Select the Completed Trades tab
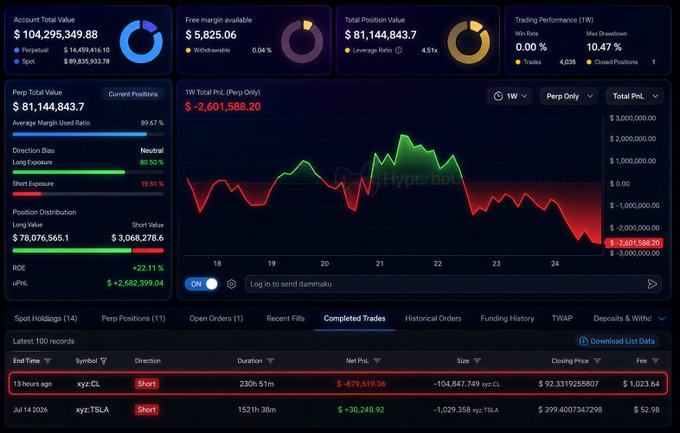680x433 pixels. (x=354, y=318)
